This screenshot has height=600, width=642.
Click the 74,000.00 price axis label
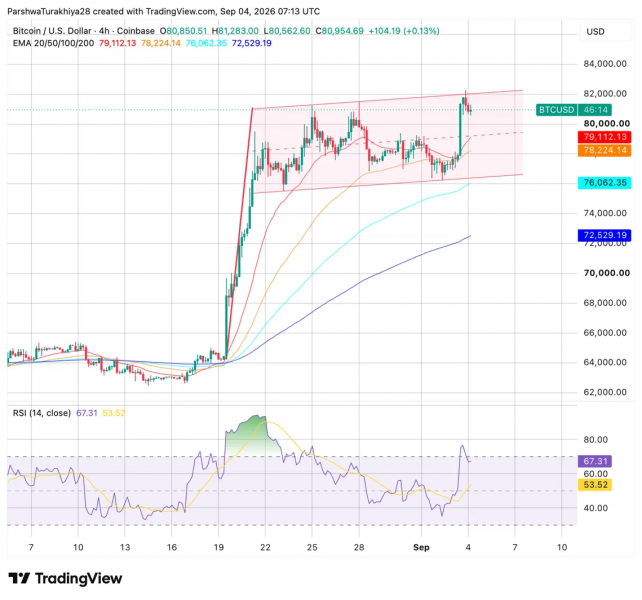605,213
